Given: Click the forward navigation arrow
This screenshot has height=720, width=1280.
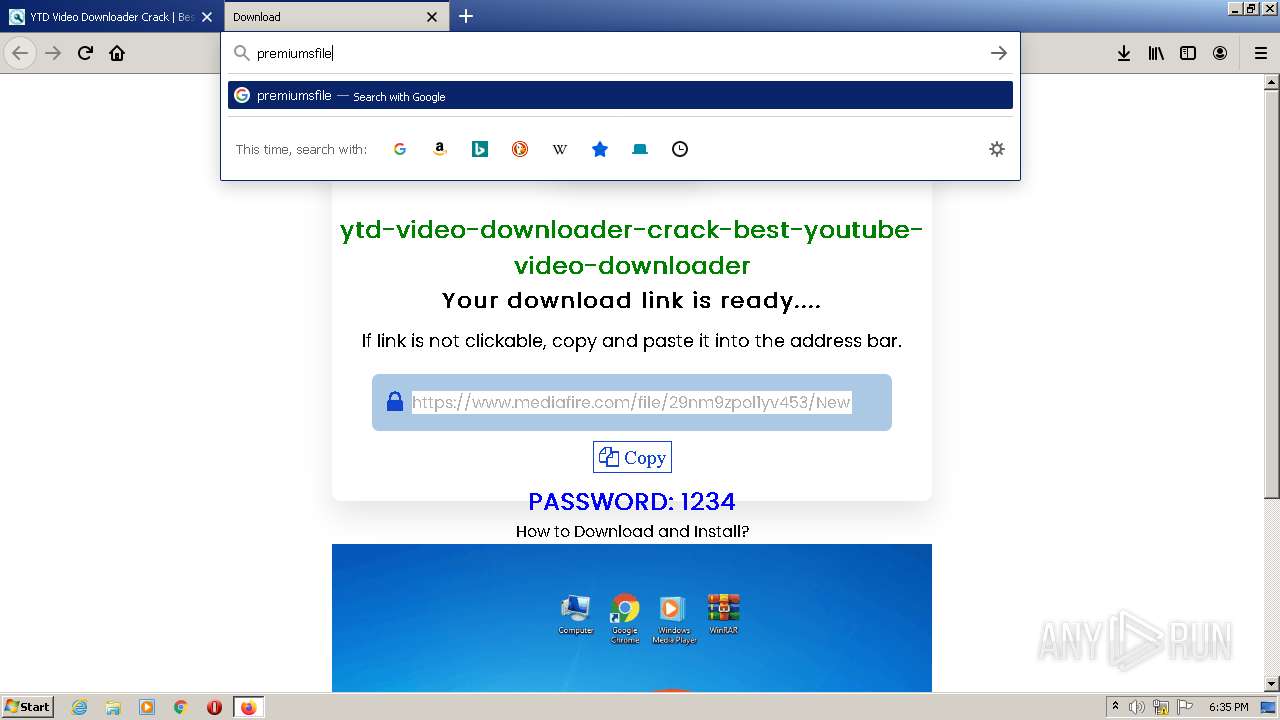Looking at the screenshot, I should [x=53, y=53].
